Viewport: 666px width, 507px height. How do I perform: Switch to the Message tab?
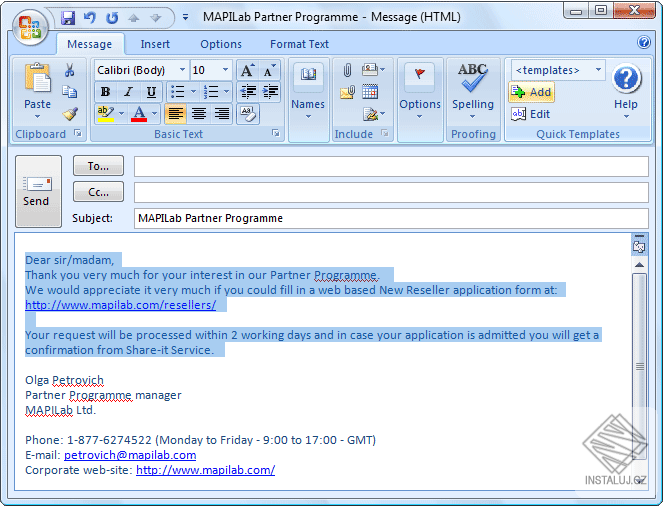point(90,44)
